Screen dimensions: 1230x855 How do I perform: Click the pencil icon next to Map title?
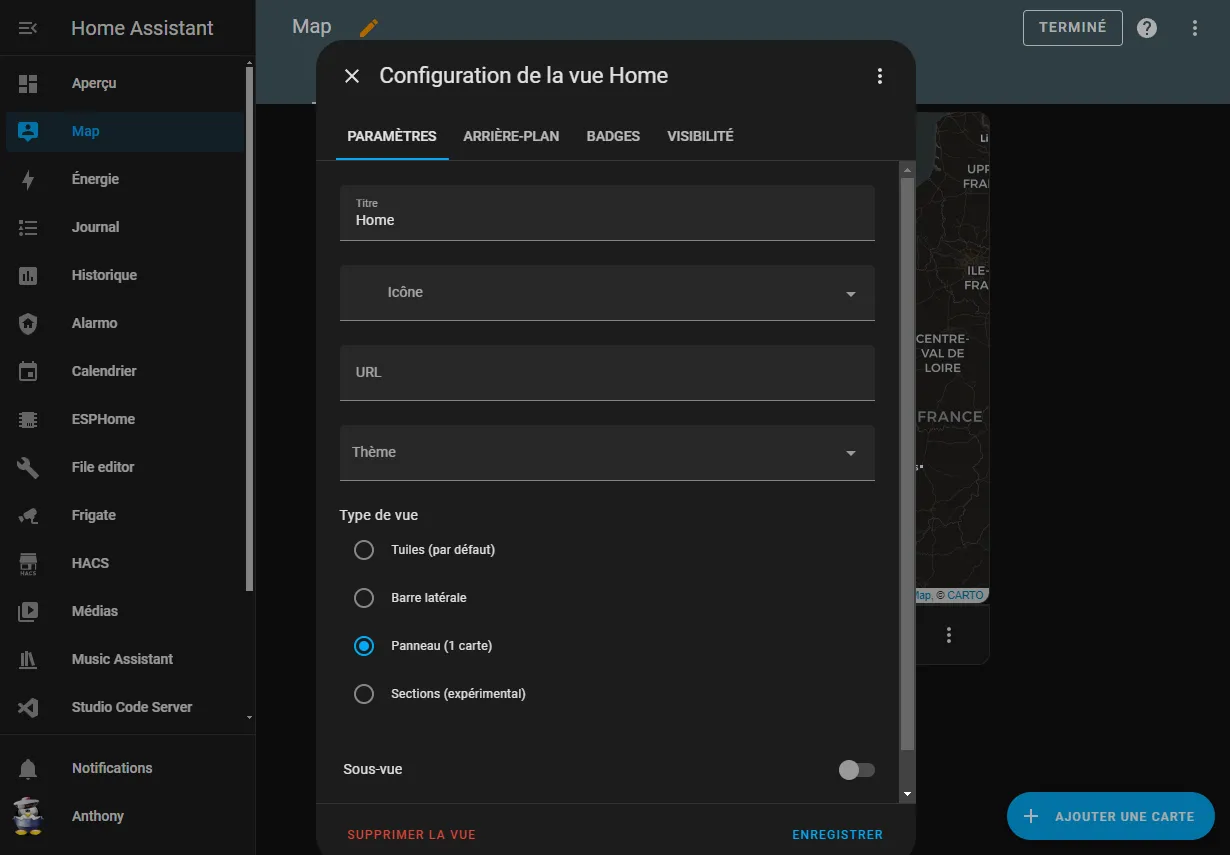tap(368, 28)
